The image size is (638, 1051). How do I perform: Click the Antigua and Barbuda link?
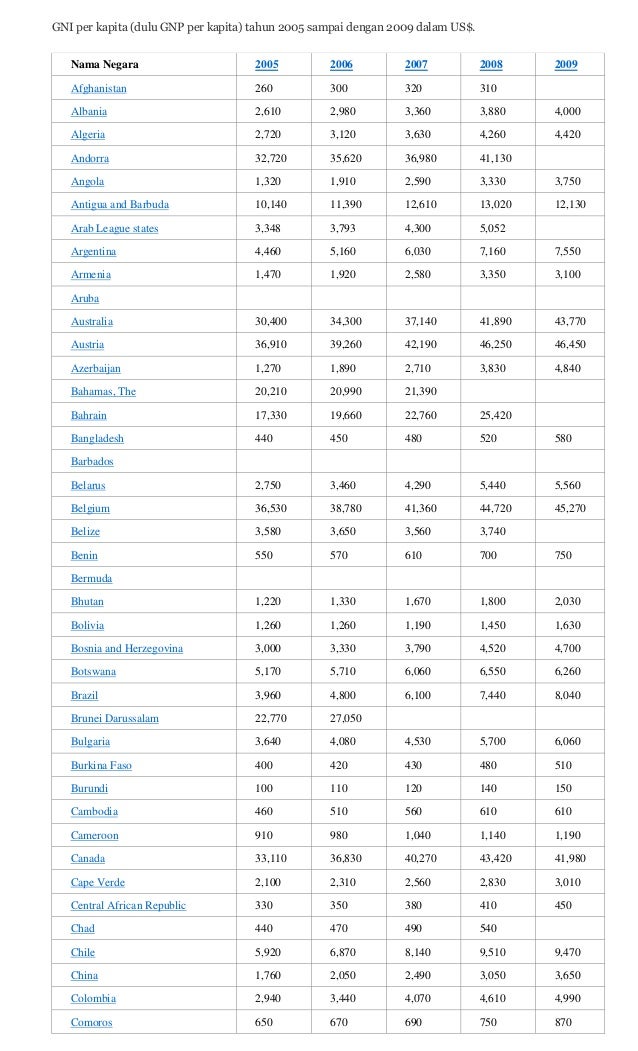tap(120, 205)
